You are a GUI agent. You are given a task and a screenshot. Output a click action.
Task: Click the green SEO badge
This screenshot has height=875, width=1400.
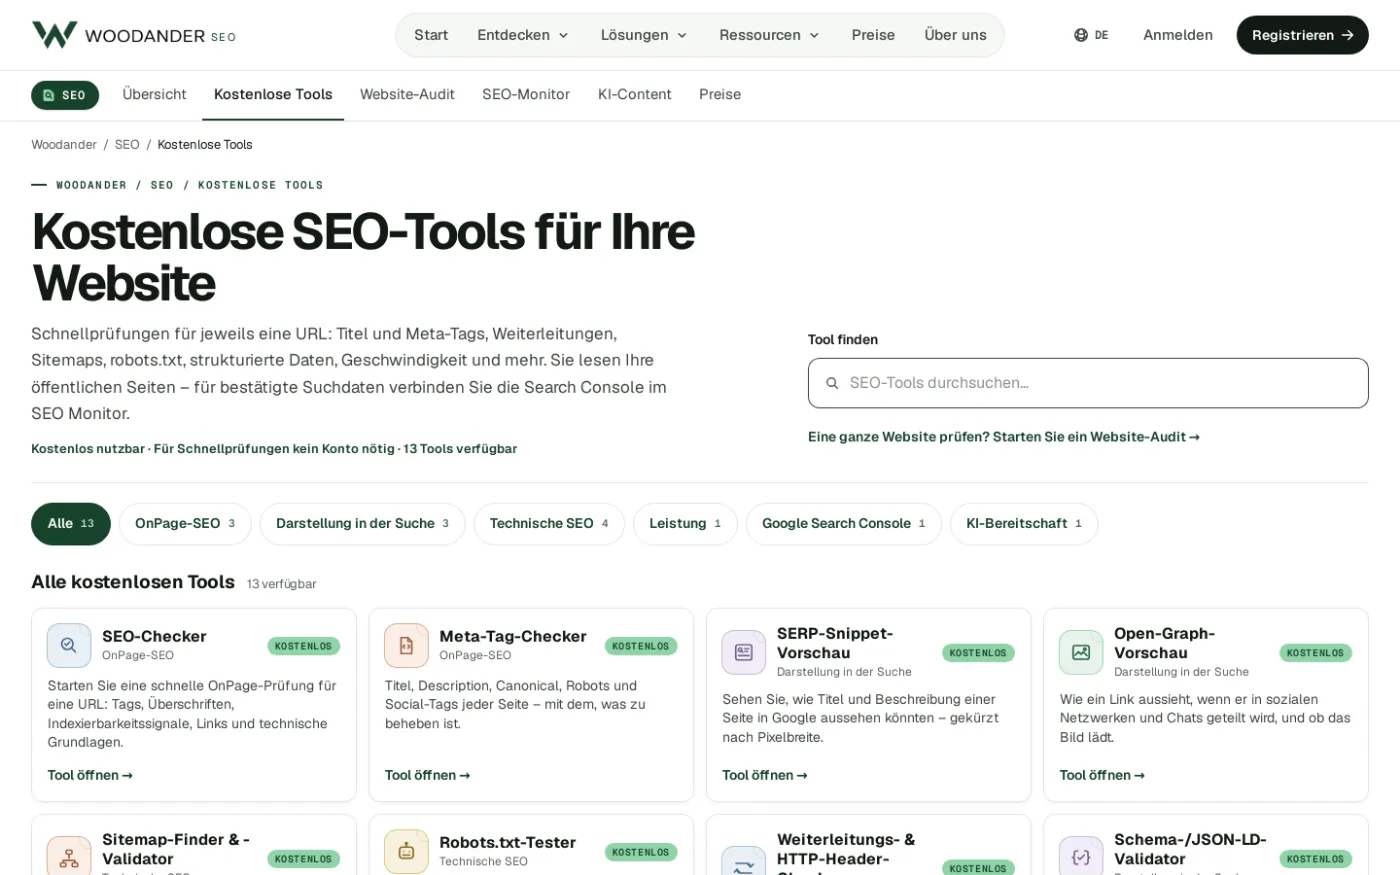pyautogui.click(x=65, y=95)
